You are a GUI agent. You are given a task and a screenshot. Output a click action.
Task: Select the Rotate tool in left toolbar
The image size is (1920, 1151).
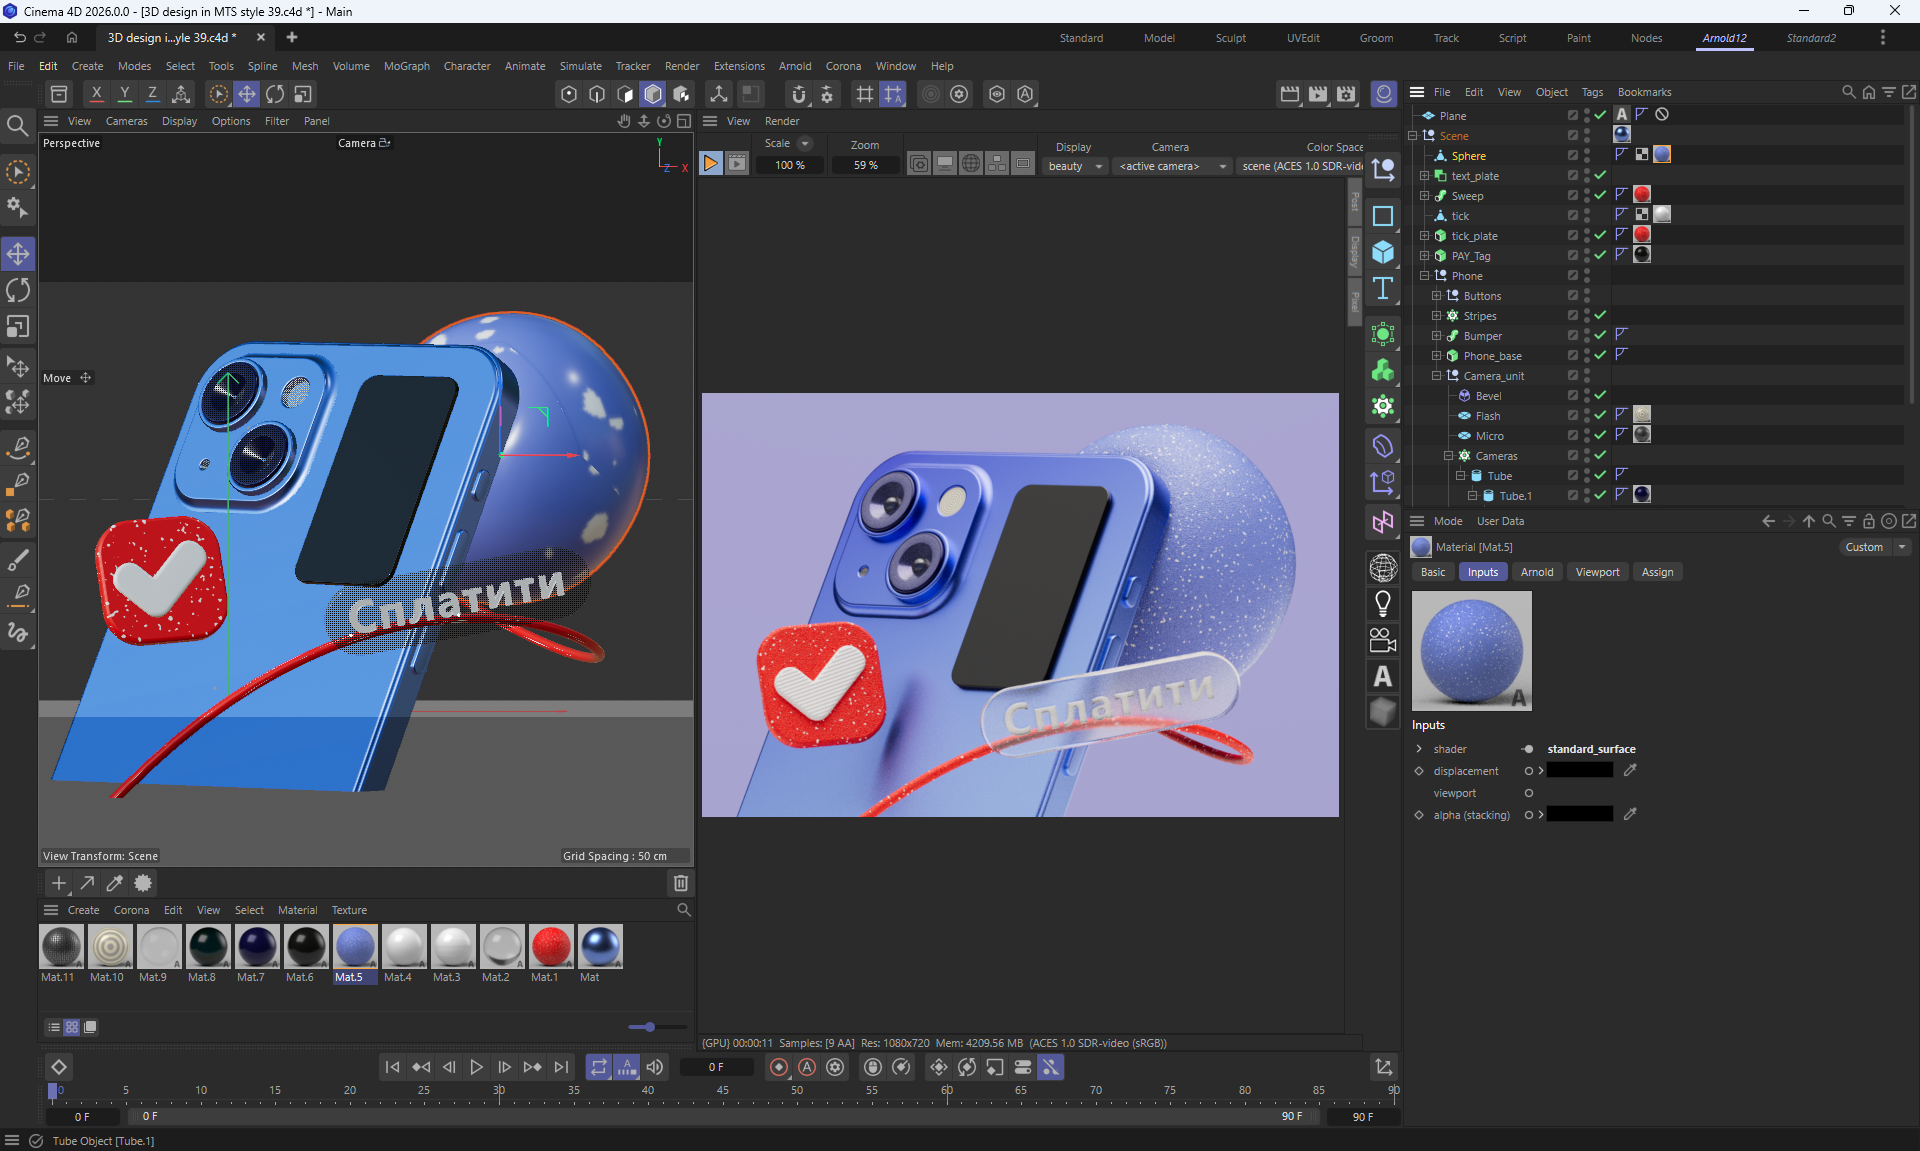point(18,290)
